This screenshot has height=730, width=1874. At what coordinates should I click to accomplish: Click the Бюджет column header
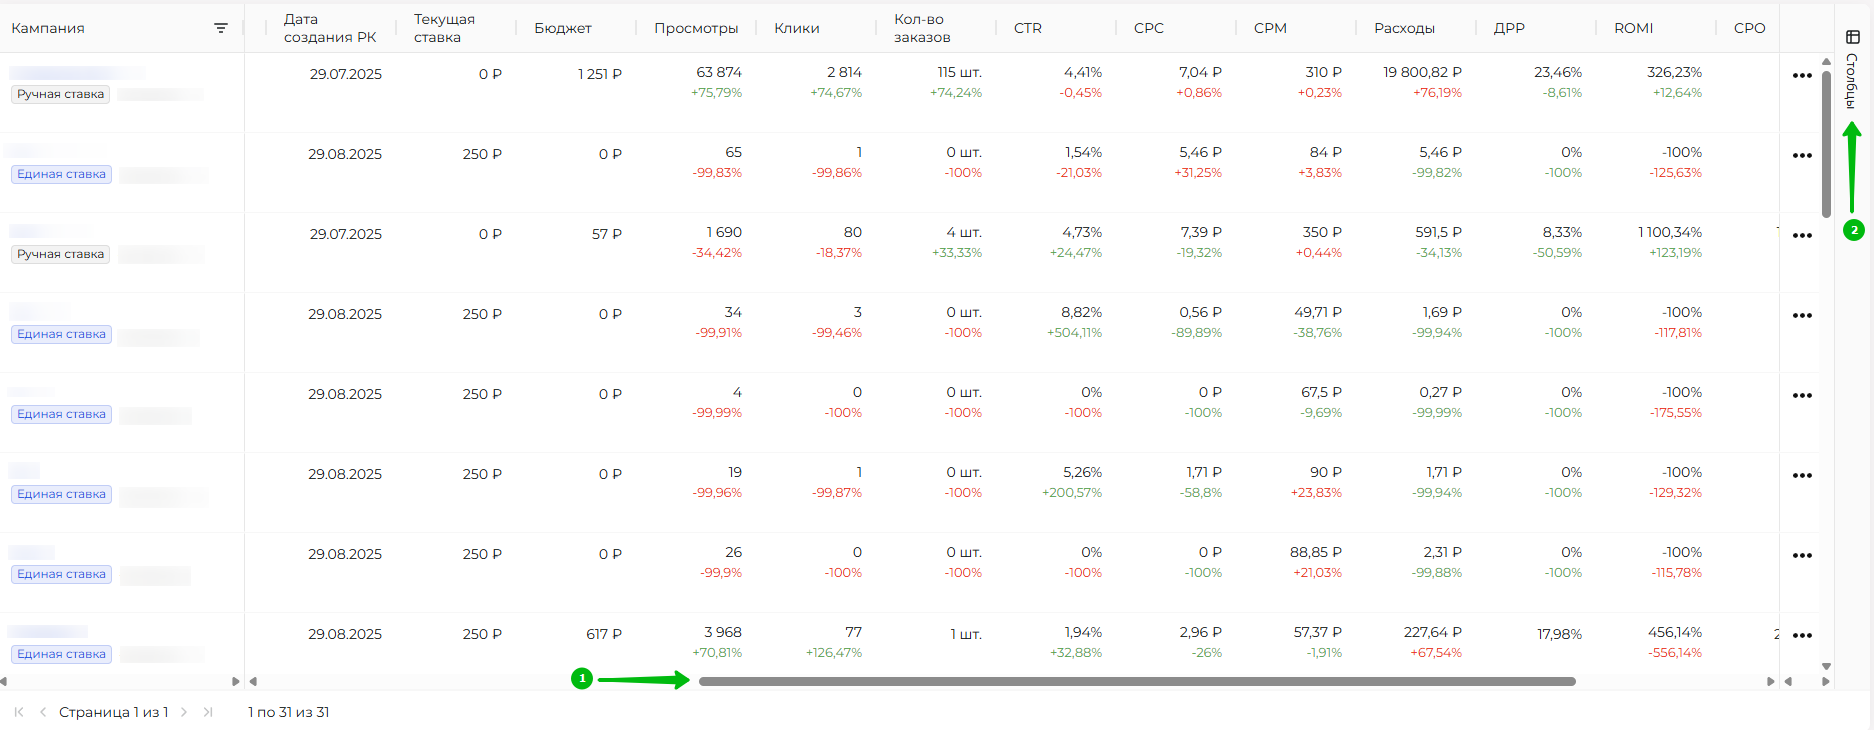[x=562, y=28]
